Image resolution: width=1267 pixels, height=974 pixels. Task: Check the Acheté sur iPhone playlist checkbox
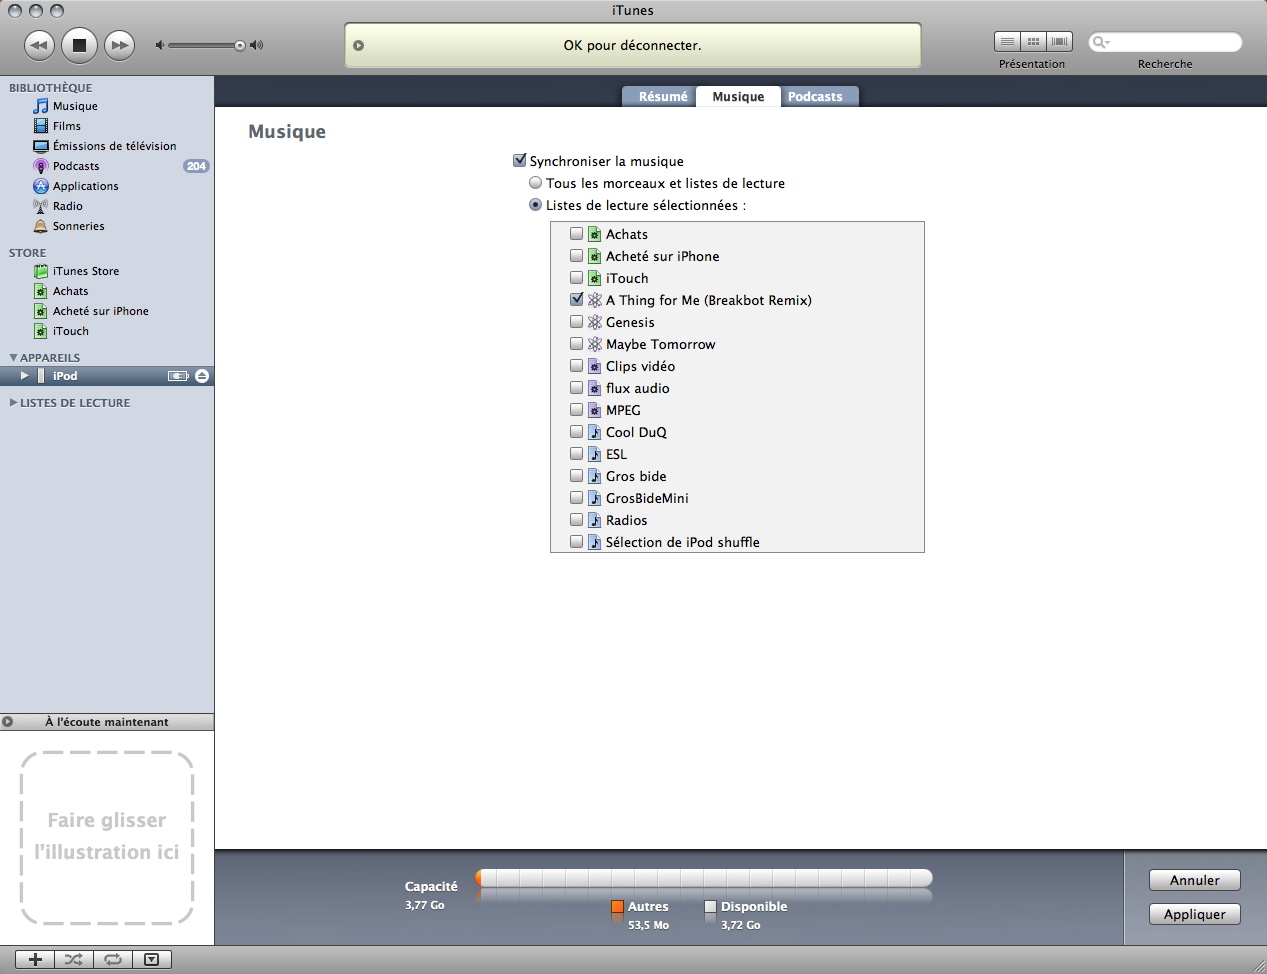tap(576, 255)
